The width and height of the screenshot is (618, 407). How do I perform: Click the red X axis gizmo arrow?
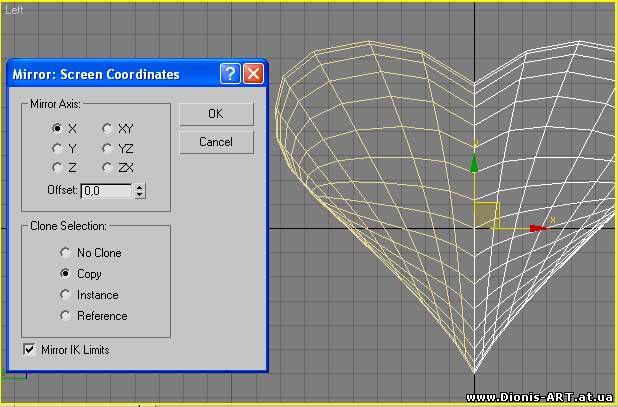(x=538, y=228)
